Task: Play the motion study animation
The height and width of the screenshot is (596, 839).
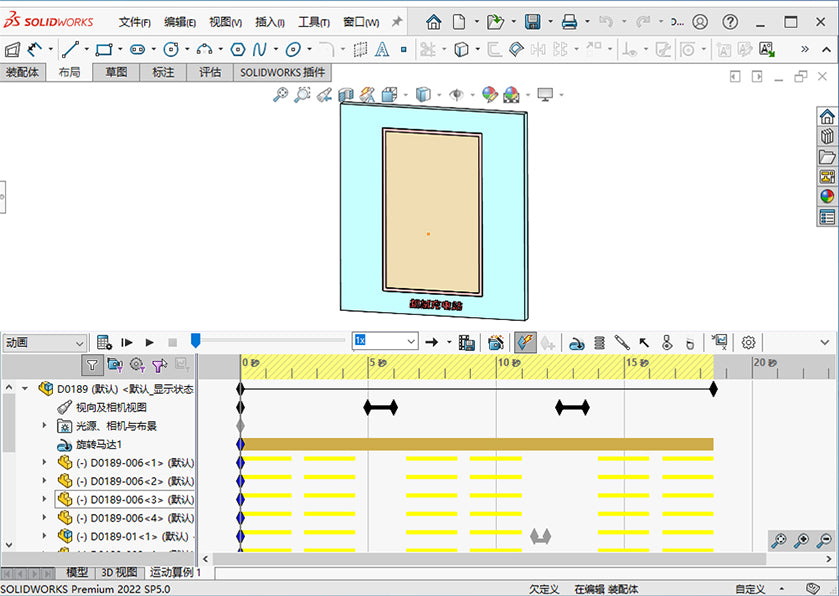Action: click(x=150, y=342)
